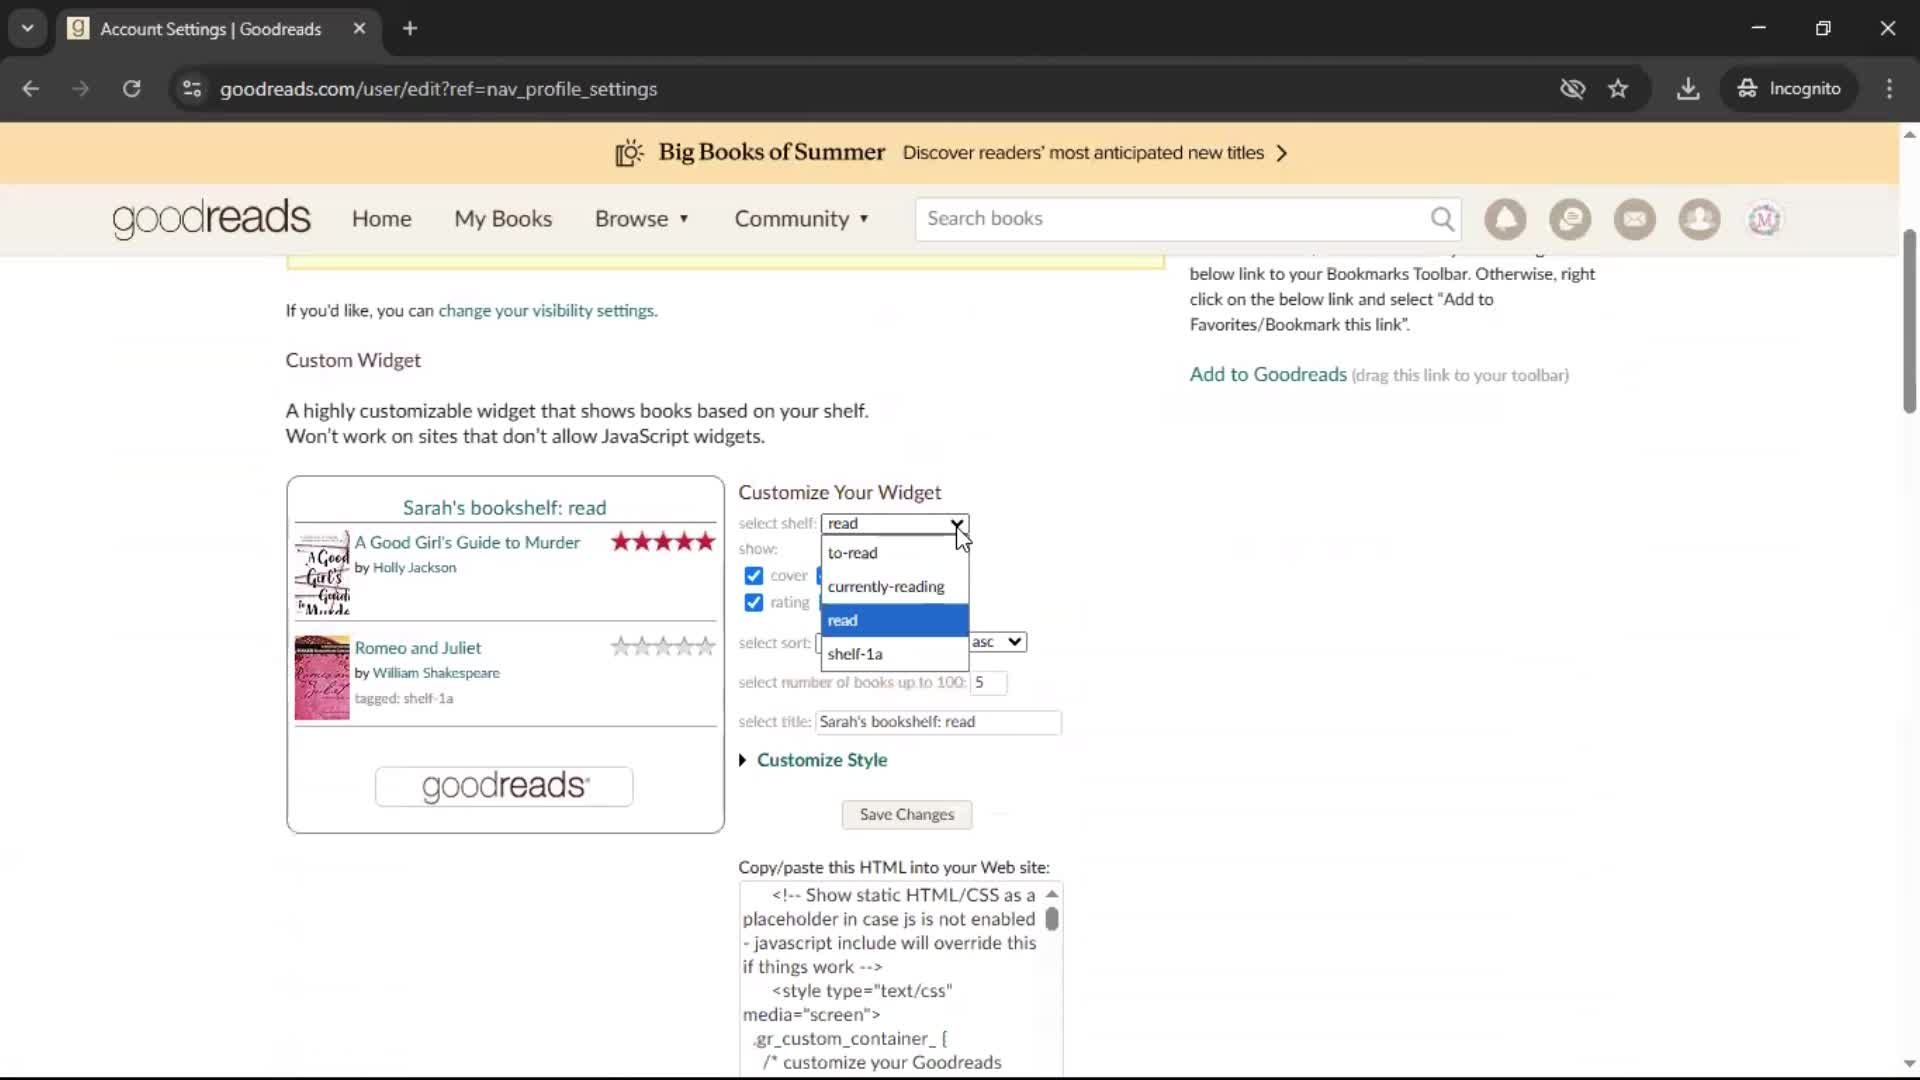Open site information icon in address bar

[x=192, y=89]
